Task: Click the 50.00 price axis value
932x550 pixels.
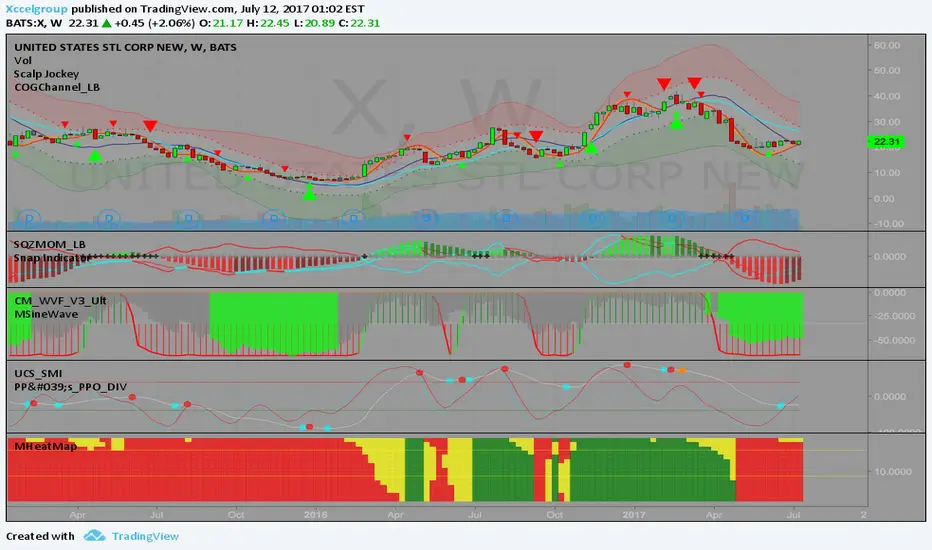Action: pyautogui.click(x=886, y=70)
